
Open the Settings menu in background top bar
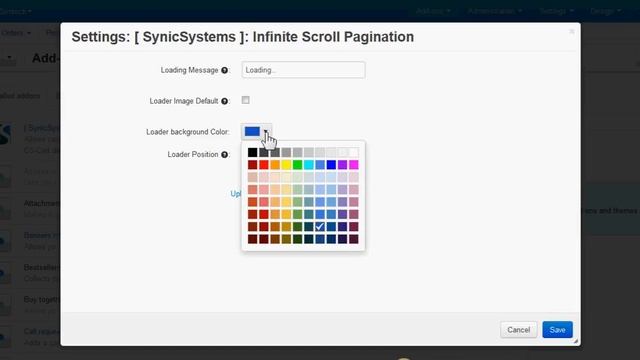pos(556,11)
